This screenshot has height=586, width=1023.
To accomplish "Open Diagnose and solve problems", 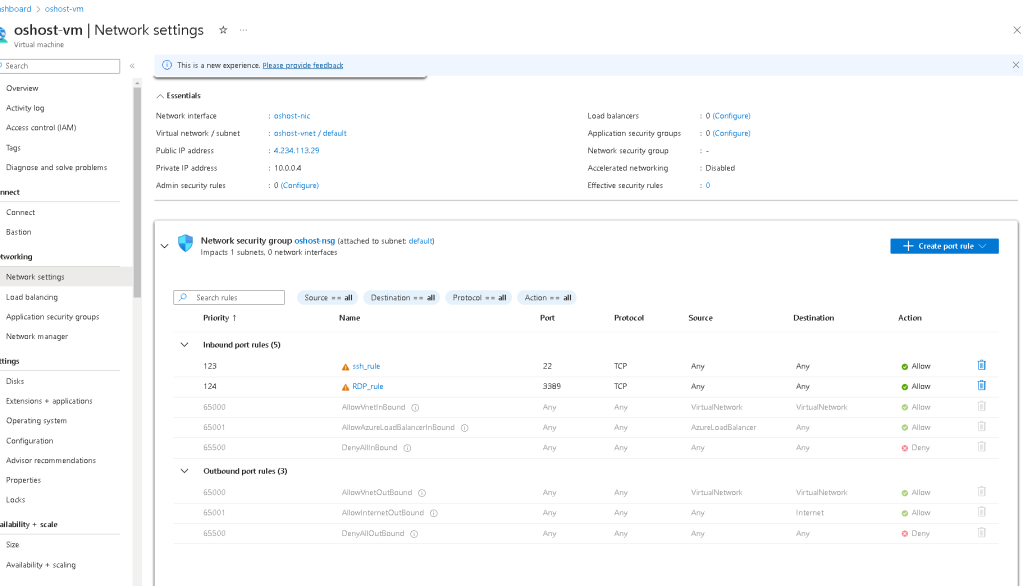I will 56,167.
